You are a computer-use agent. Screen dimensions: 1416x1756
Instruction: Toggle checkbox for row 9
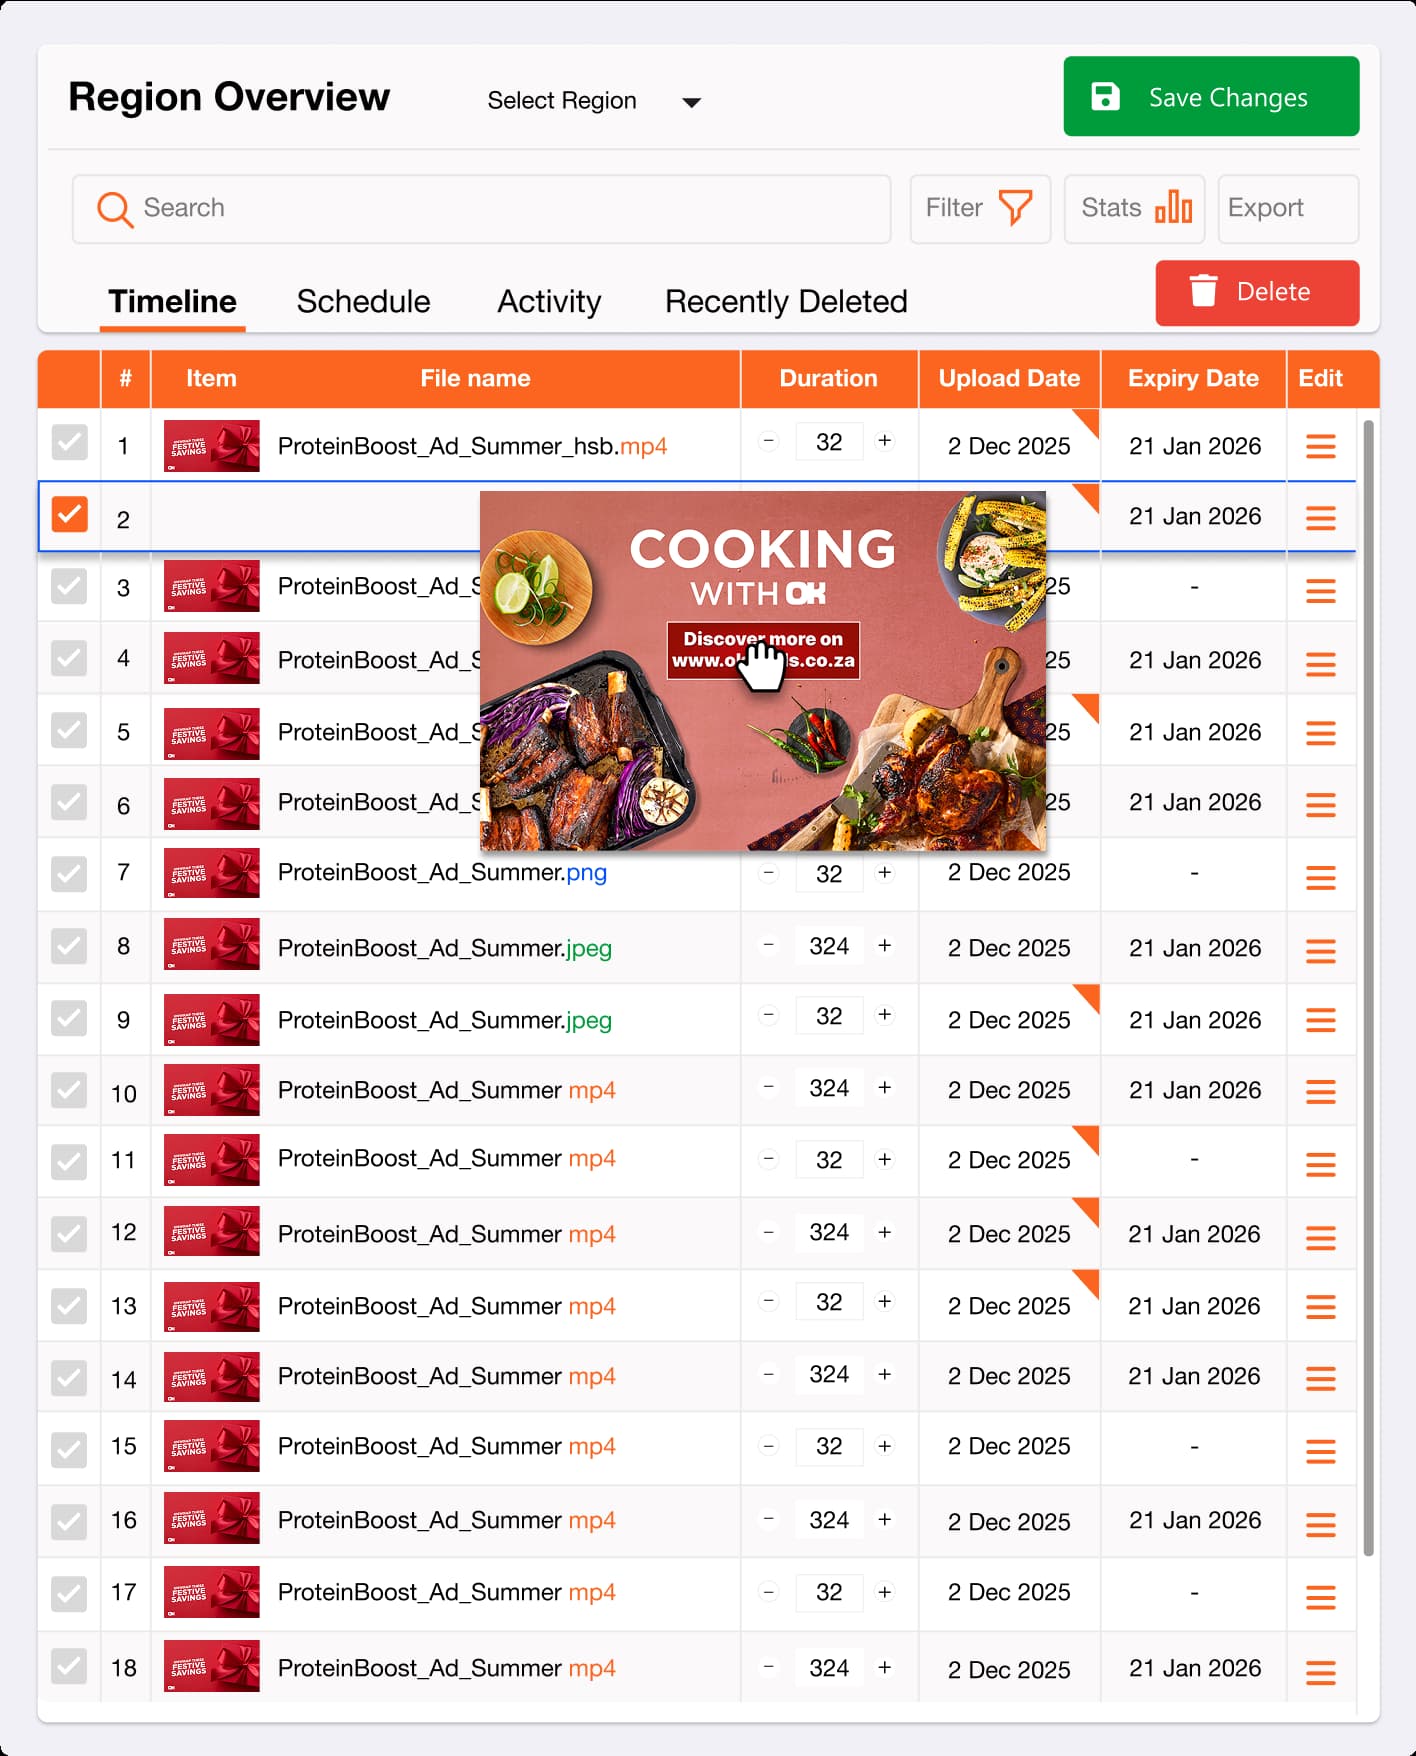point(69,1018)
